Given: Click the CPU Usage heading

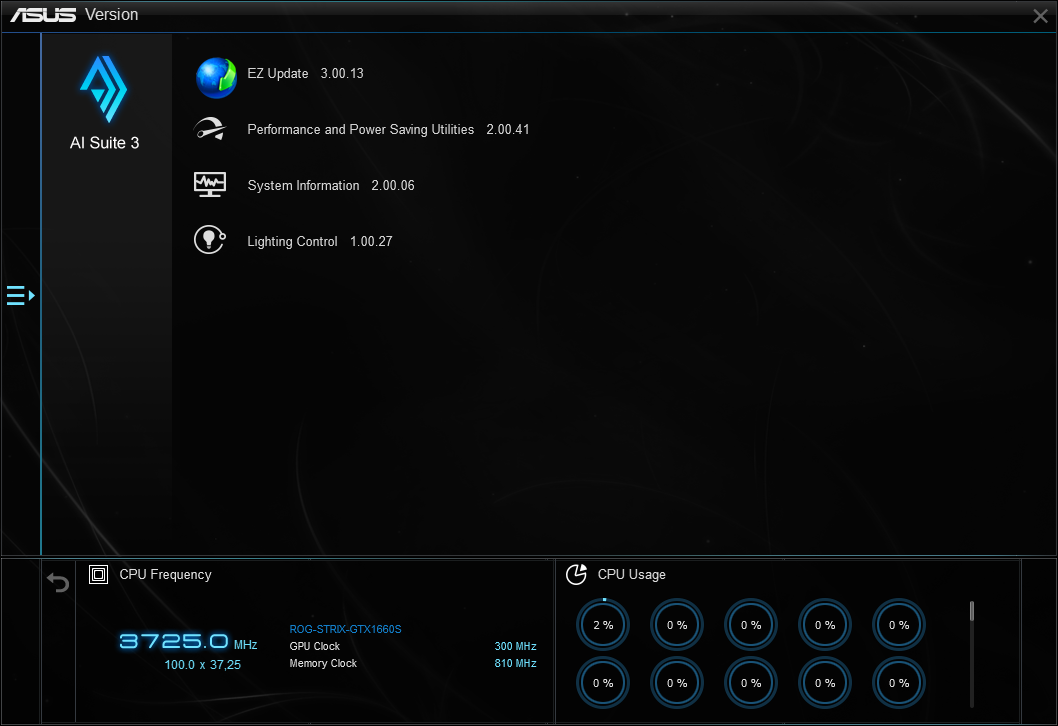Looking at the screenshot, I should tap(632, 574).
